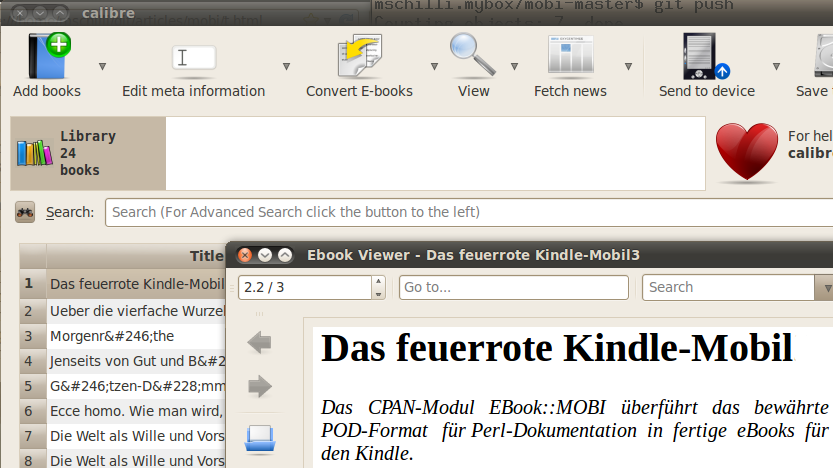
Task: Go forward with viewer right arrow
Action: [259, 386]
